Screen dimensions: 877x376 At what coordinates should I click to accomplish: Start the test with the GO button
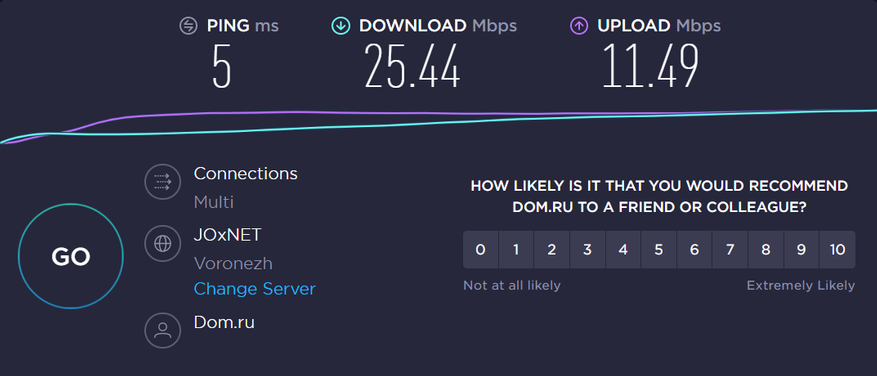tap(71, 256)
